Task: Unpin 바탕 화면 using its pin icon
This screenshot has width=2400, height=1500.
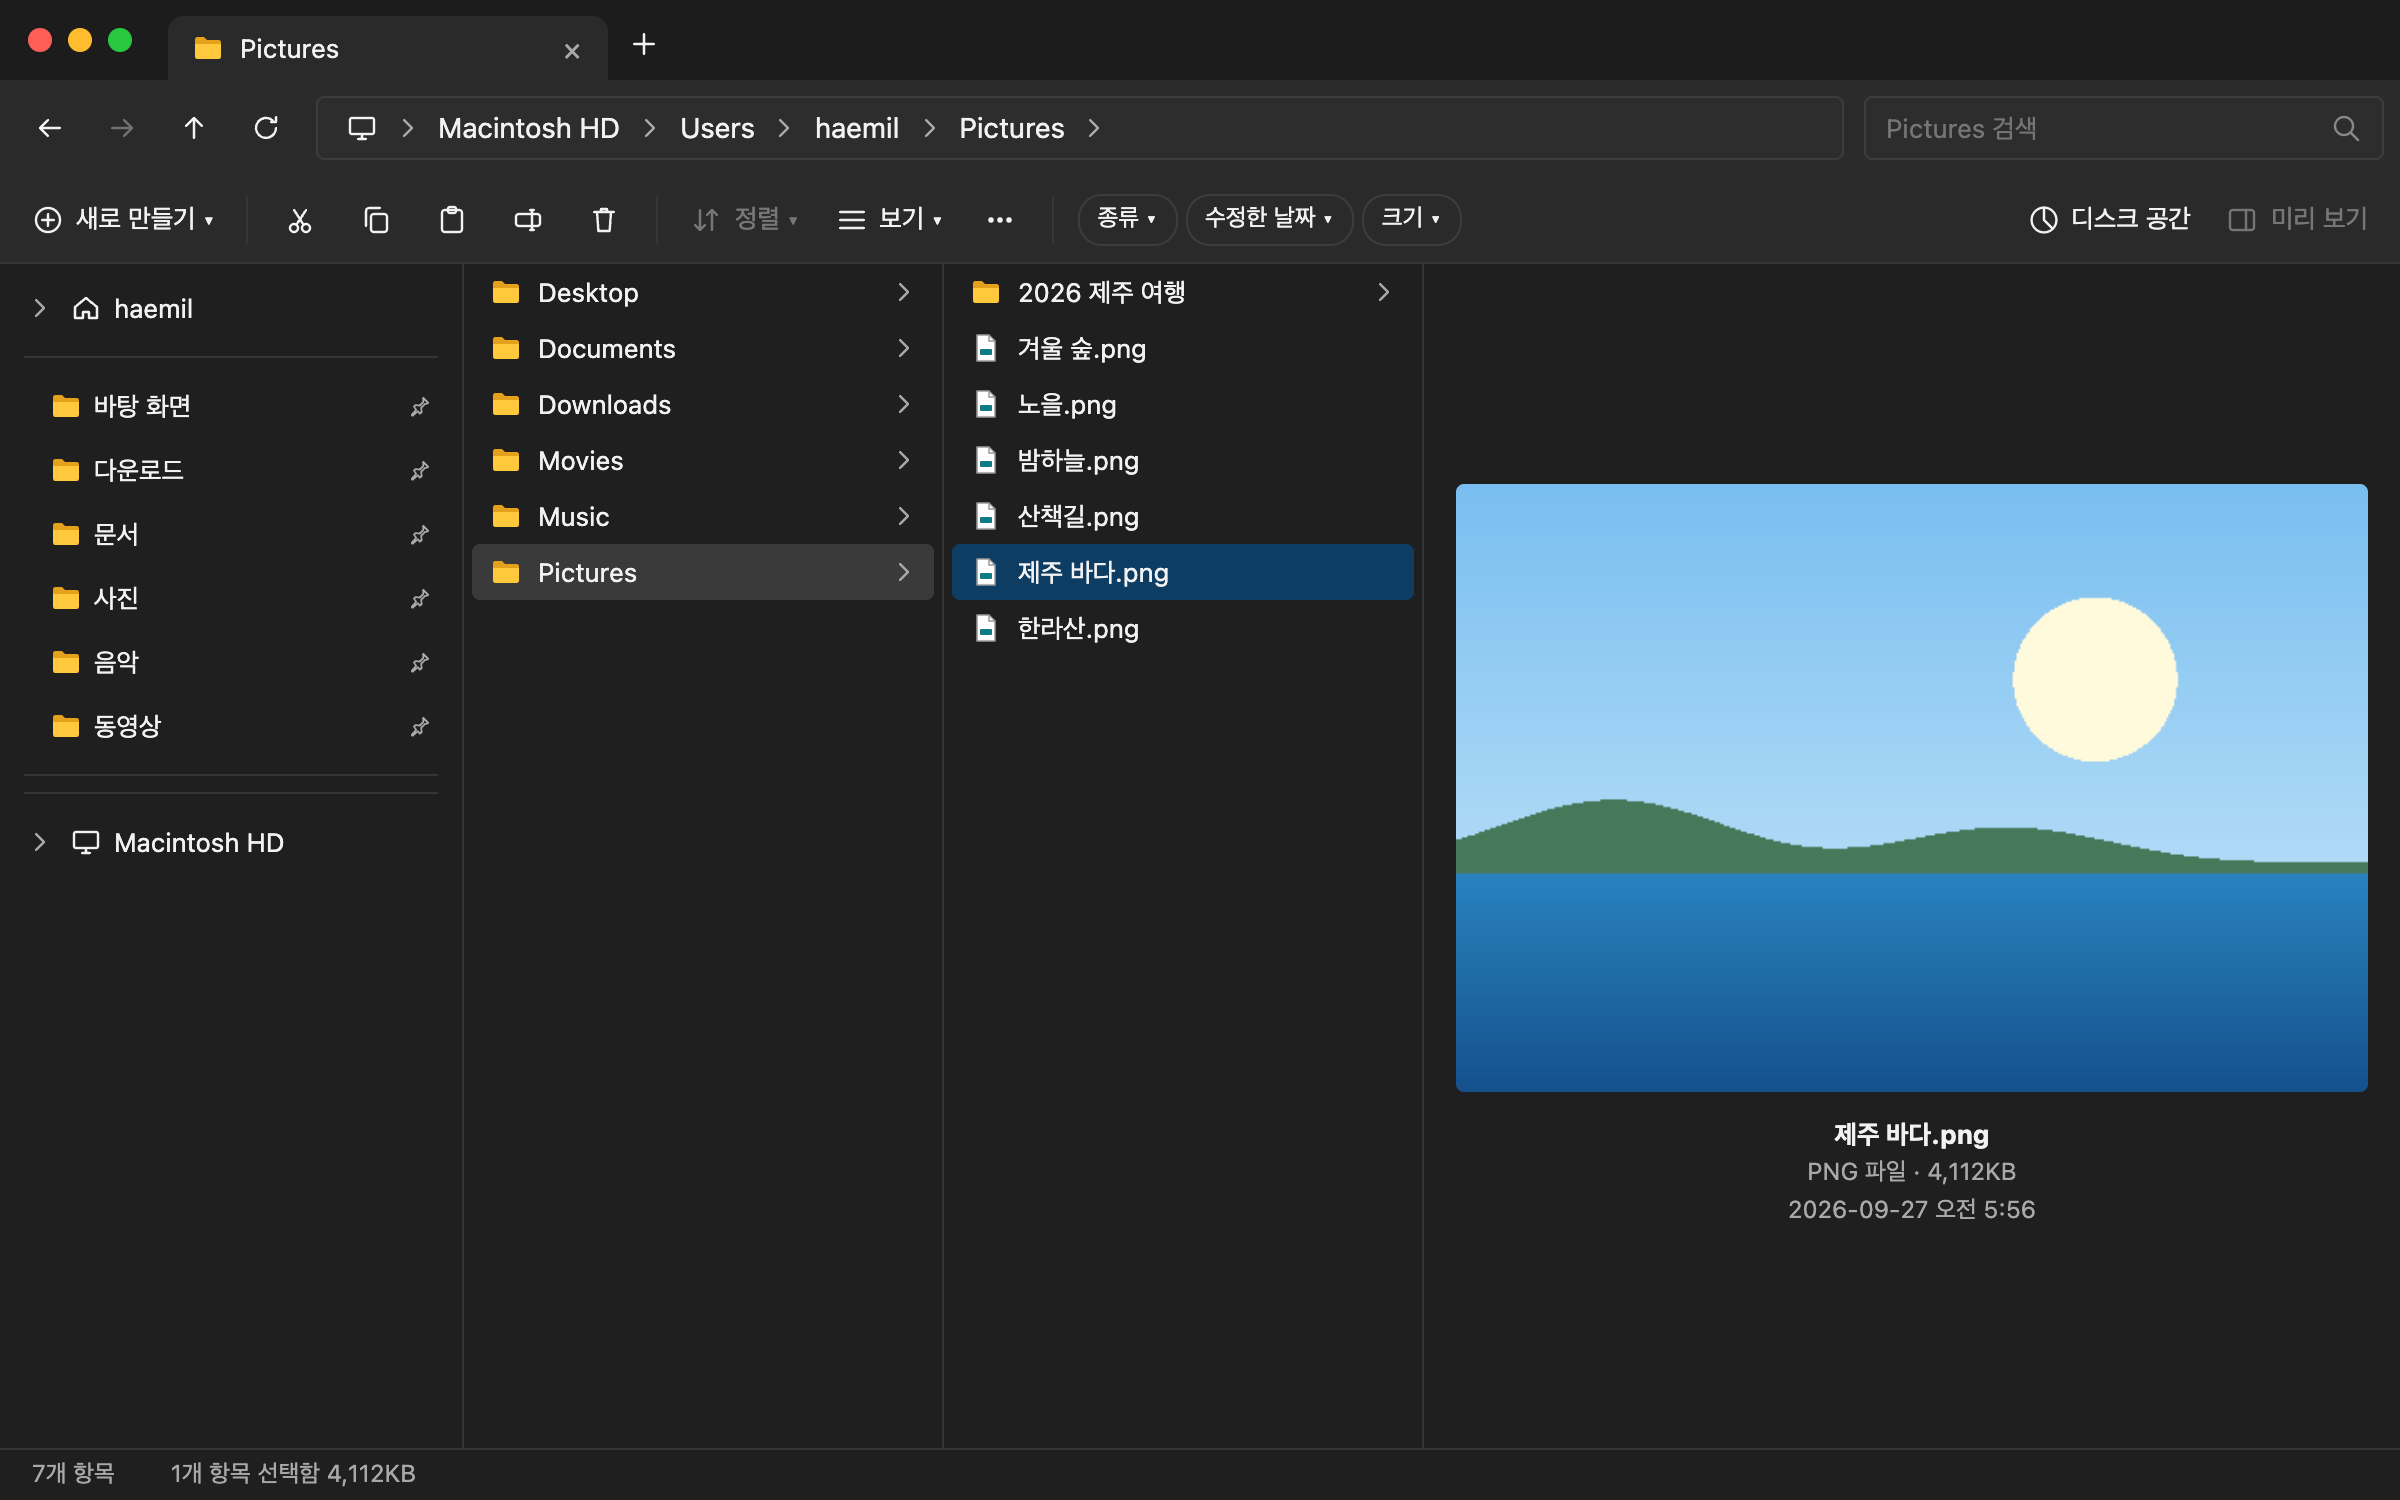Action: pyautogui.click(x=420, y=406)
